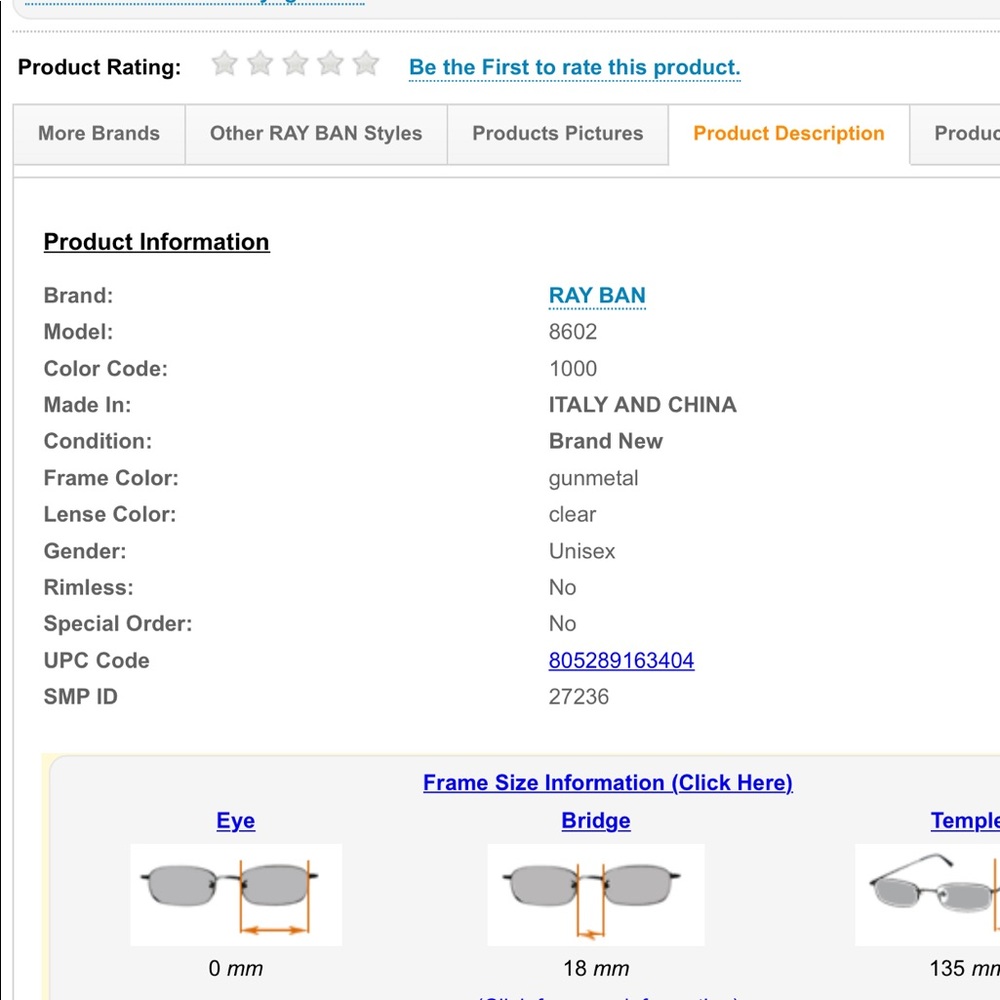Click Eye size glasses diagram image
Screen dimensions: 1000x1000
click(x=236, y=895)
